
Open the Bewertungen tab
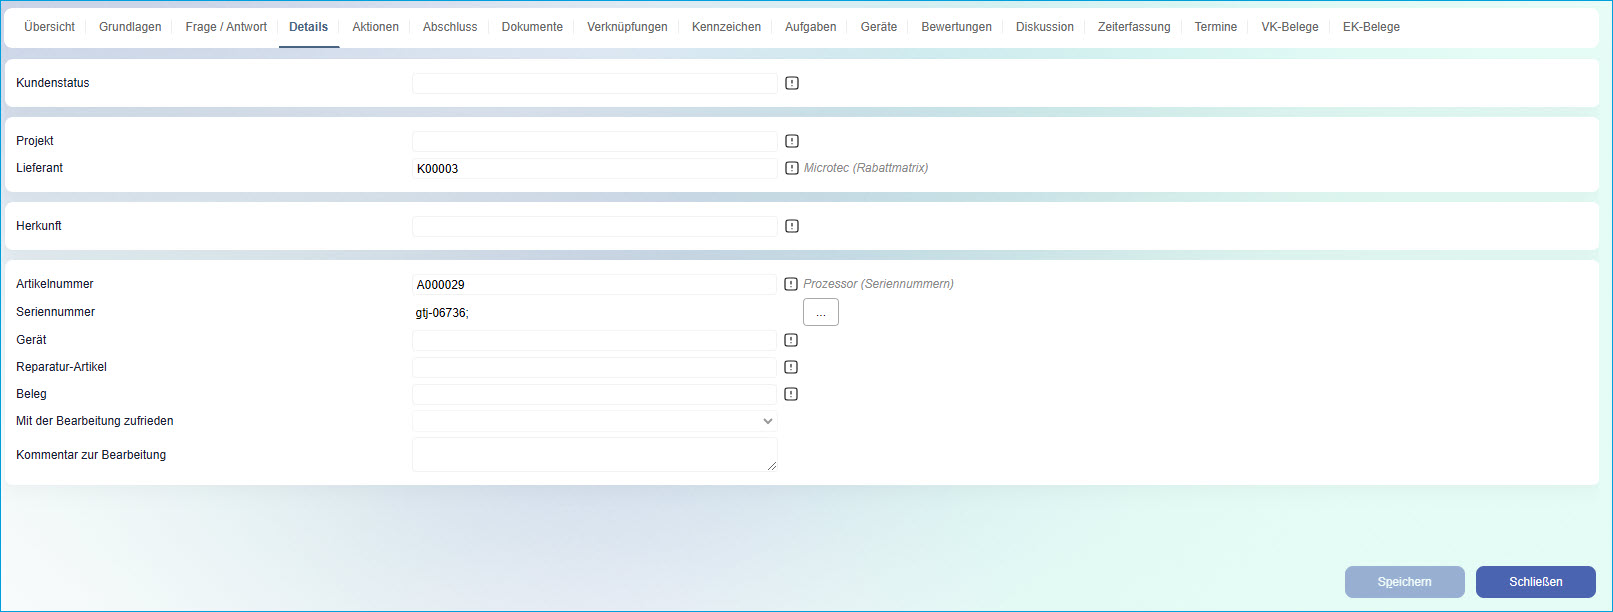pos(956,27)
